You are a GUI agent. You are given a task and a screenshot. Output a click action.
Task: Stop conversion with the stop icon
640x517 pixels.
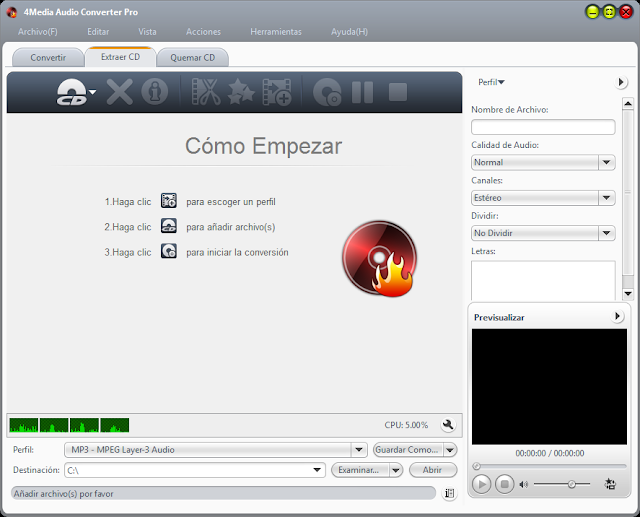pyautogui.click(x=398, y=92)
